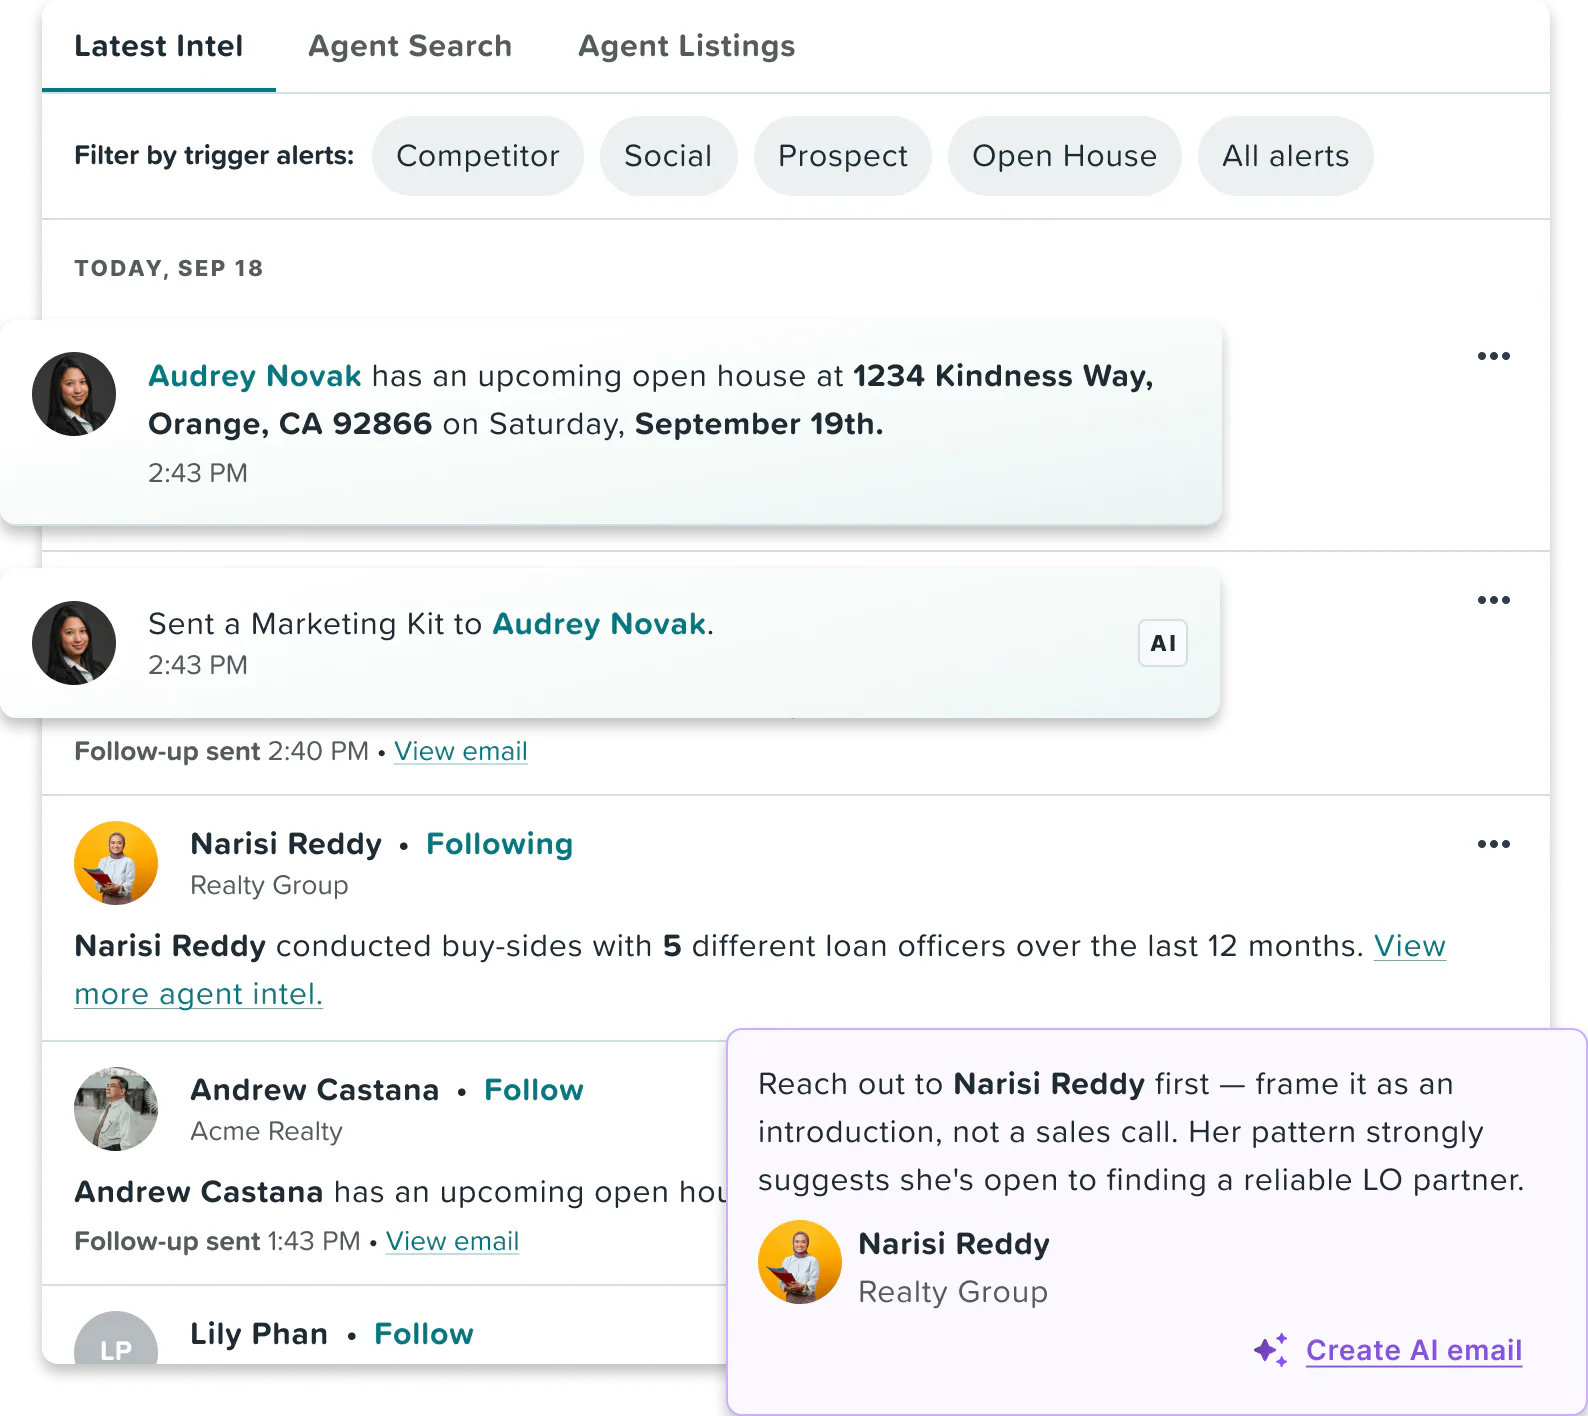
Task: Click the Create AI email link
Action: tap(1414, 1350)
